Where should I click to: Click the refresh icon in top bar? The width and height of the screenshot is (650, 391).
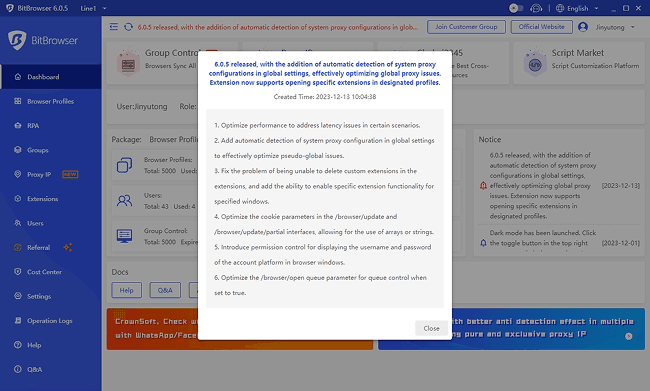[129, 27]
